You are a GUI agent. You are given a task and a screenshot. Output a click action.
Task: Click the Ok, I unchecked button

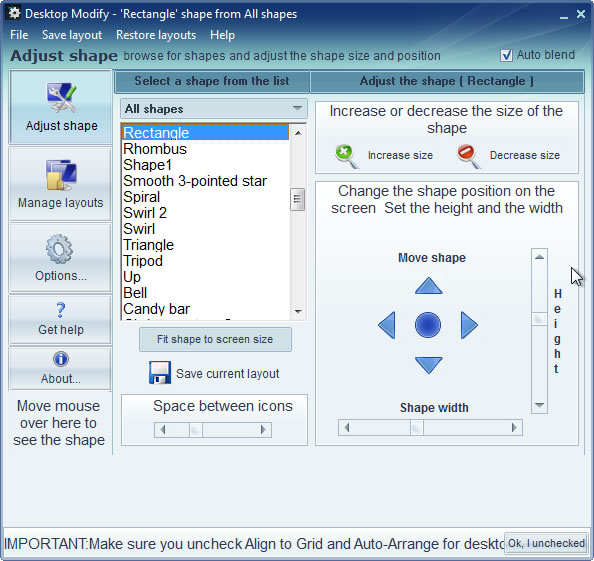[x=546, y=544]
